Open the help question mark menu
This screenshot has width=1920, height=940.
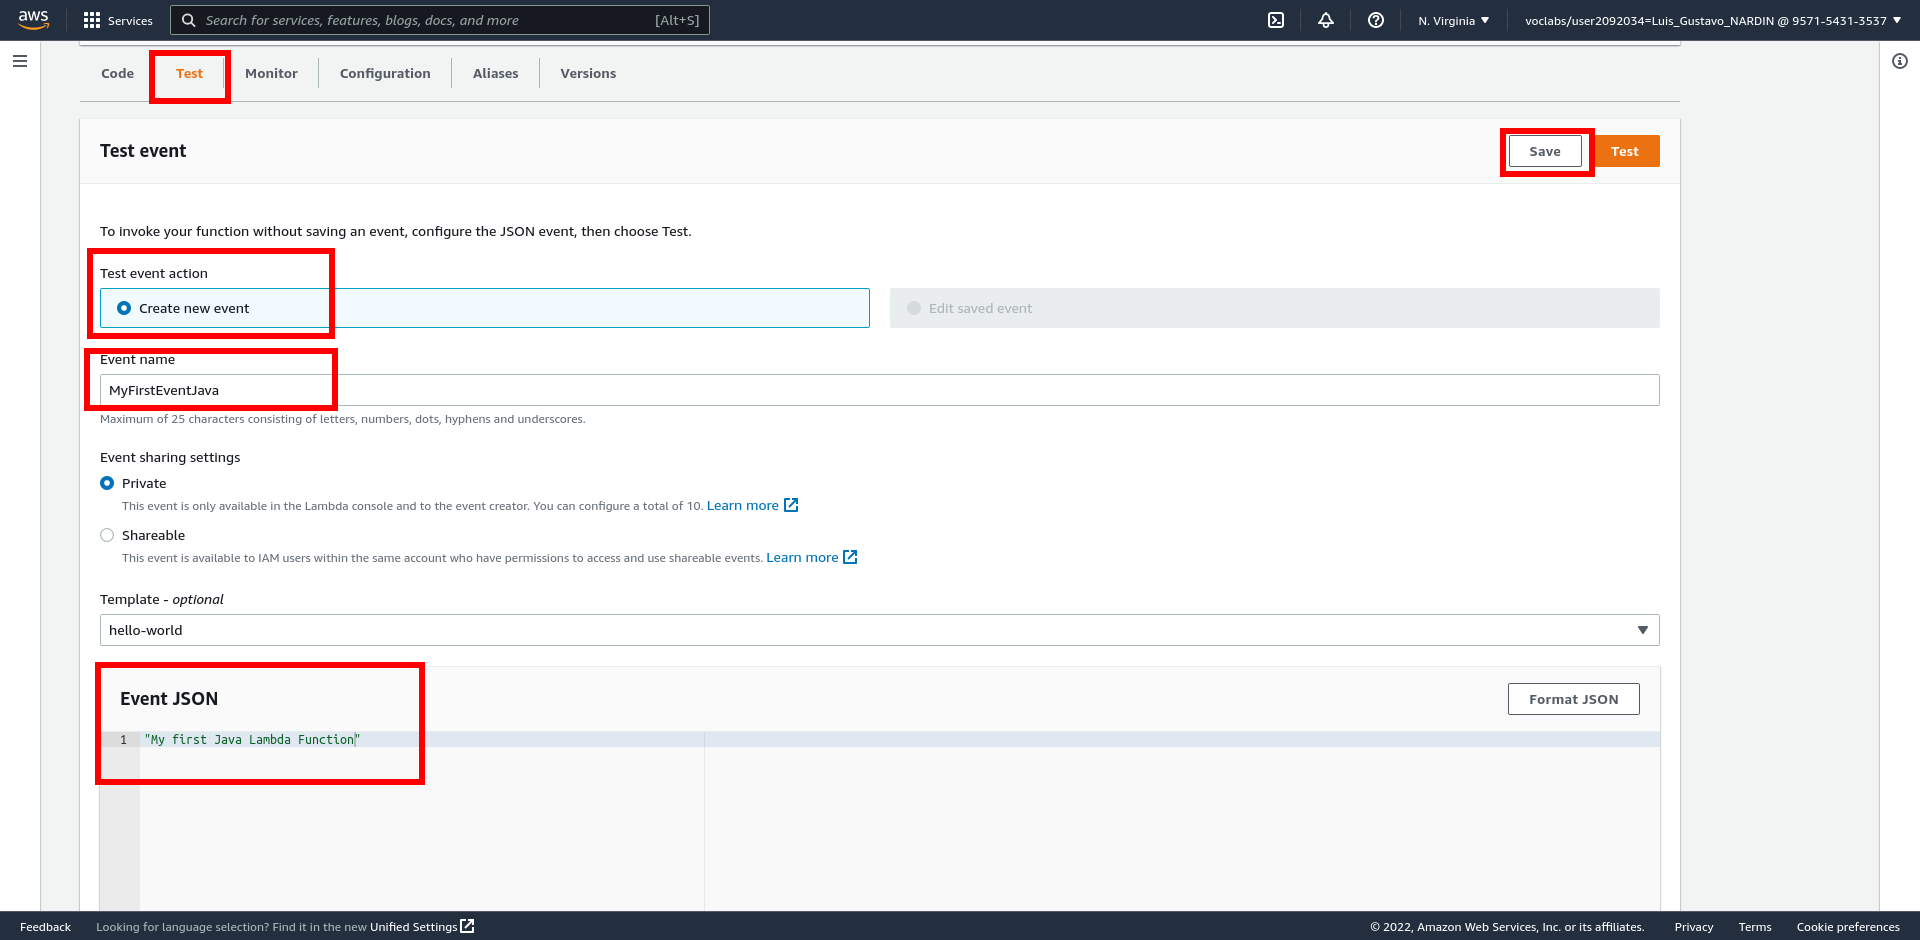click(1376, 20)
